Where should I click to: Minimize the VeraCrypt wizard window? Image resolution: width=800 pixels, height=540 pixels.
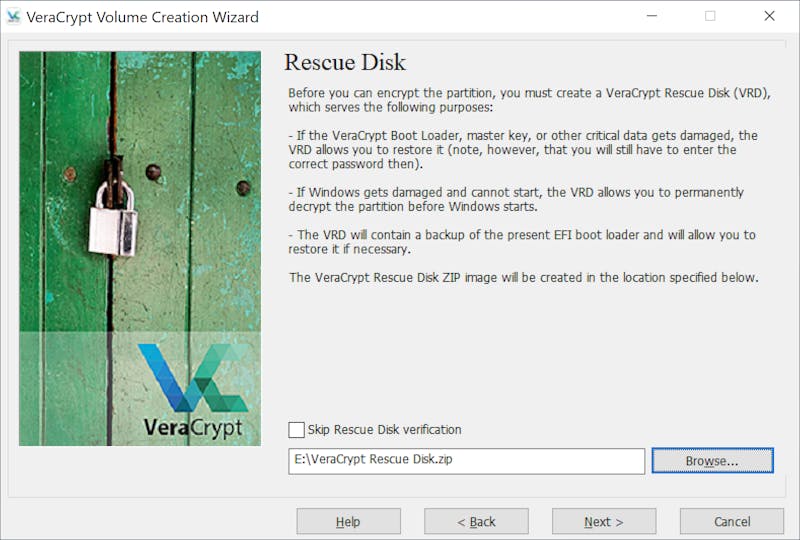tap(652, 16)
